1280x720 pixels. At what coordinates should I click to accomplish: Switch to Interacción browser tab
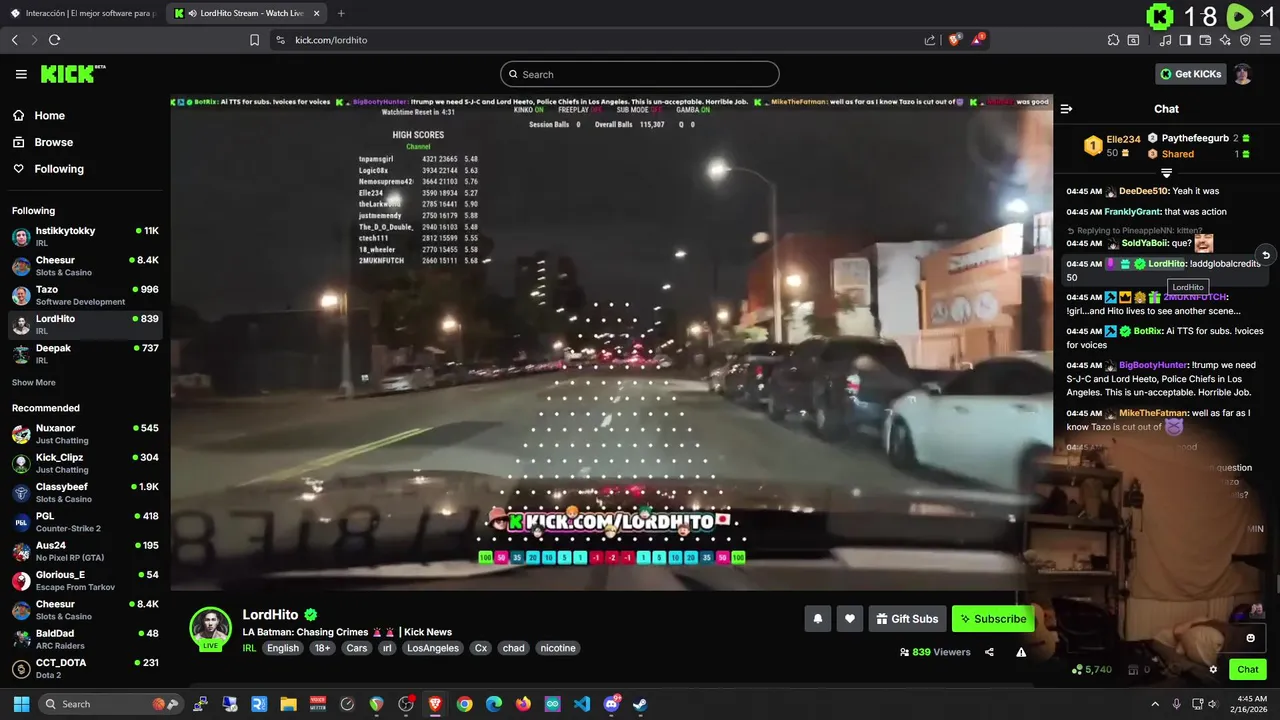click(x=83, y=13)
